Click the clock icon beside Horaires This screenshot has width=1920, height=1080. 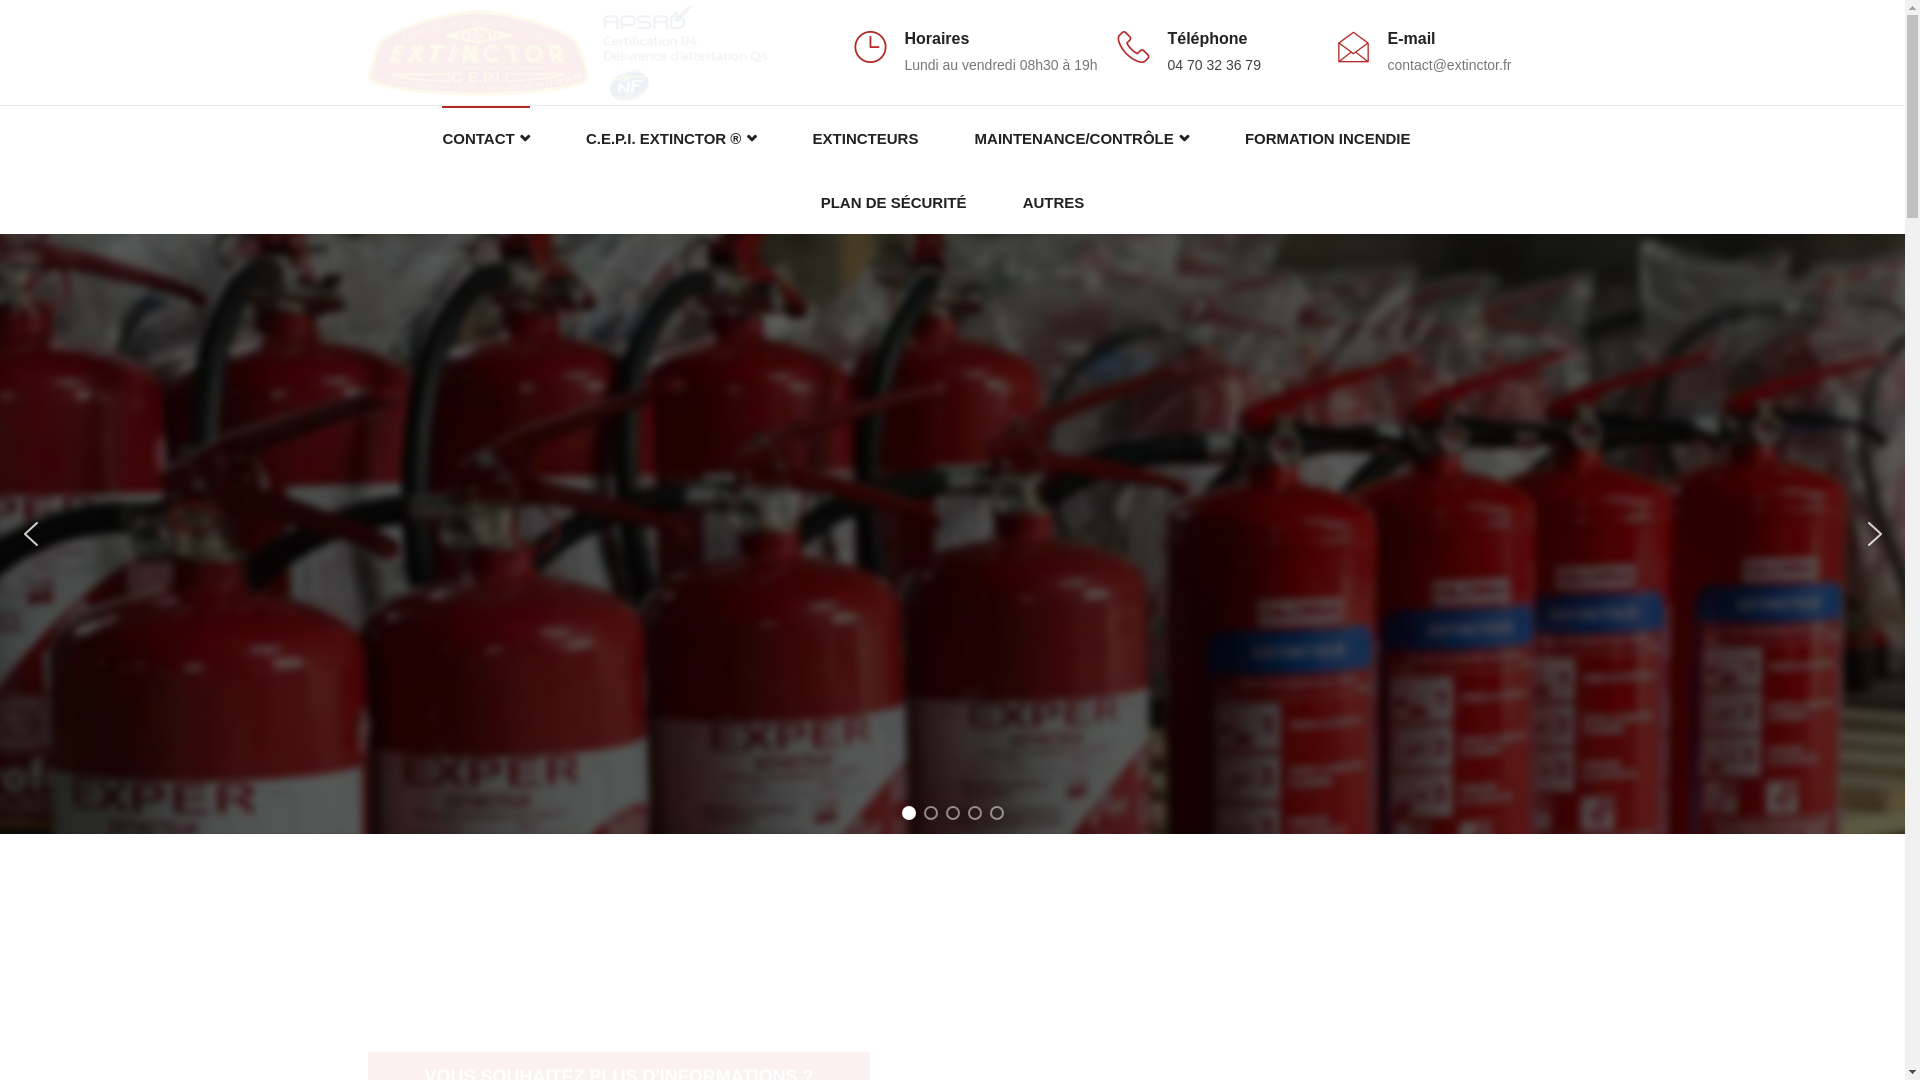[x=870, y=47]
